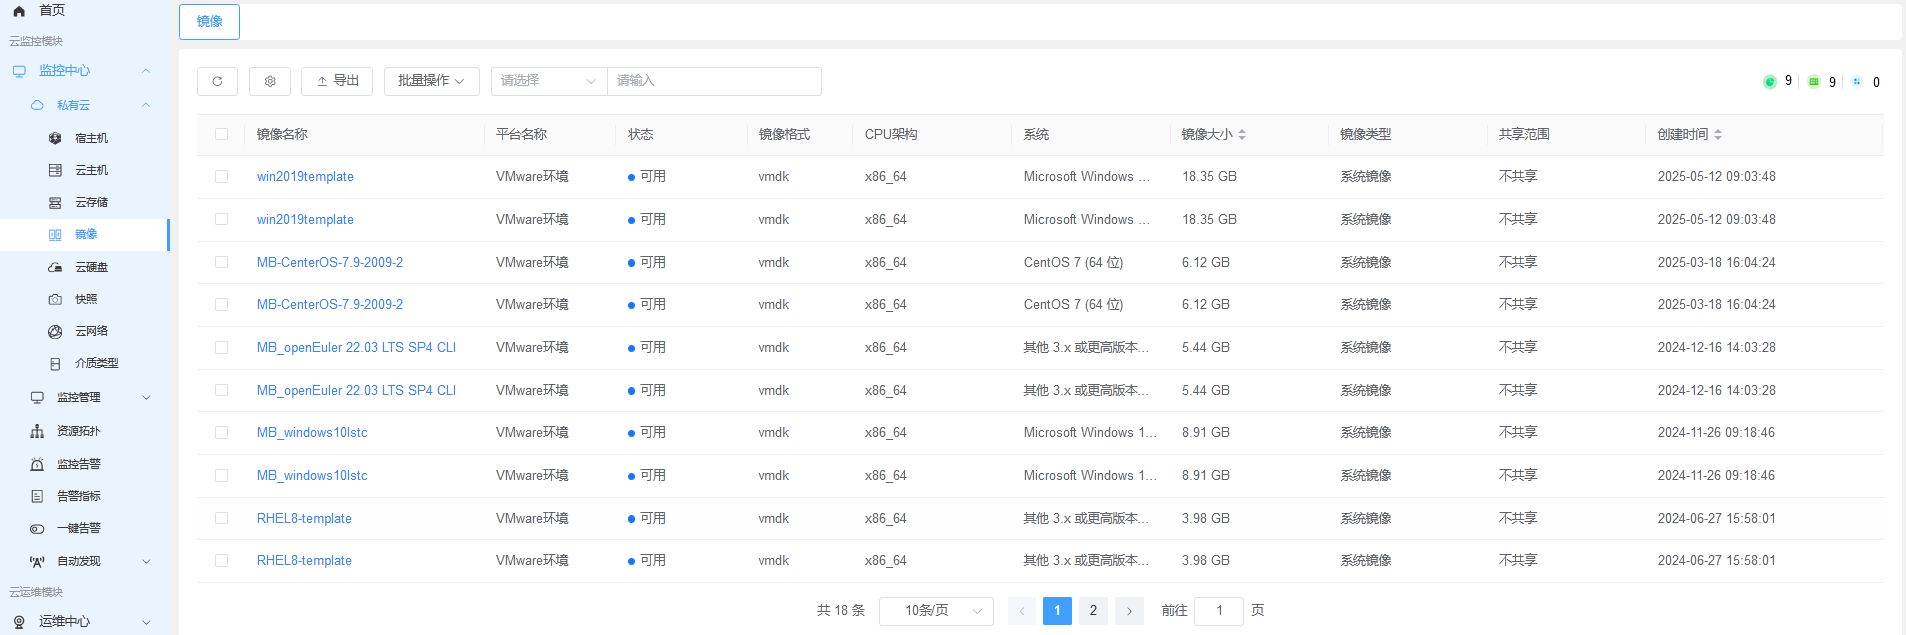Click current page 1 button
The height and width of the screenshot is (635, 1906).
tap(1057, 611)
